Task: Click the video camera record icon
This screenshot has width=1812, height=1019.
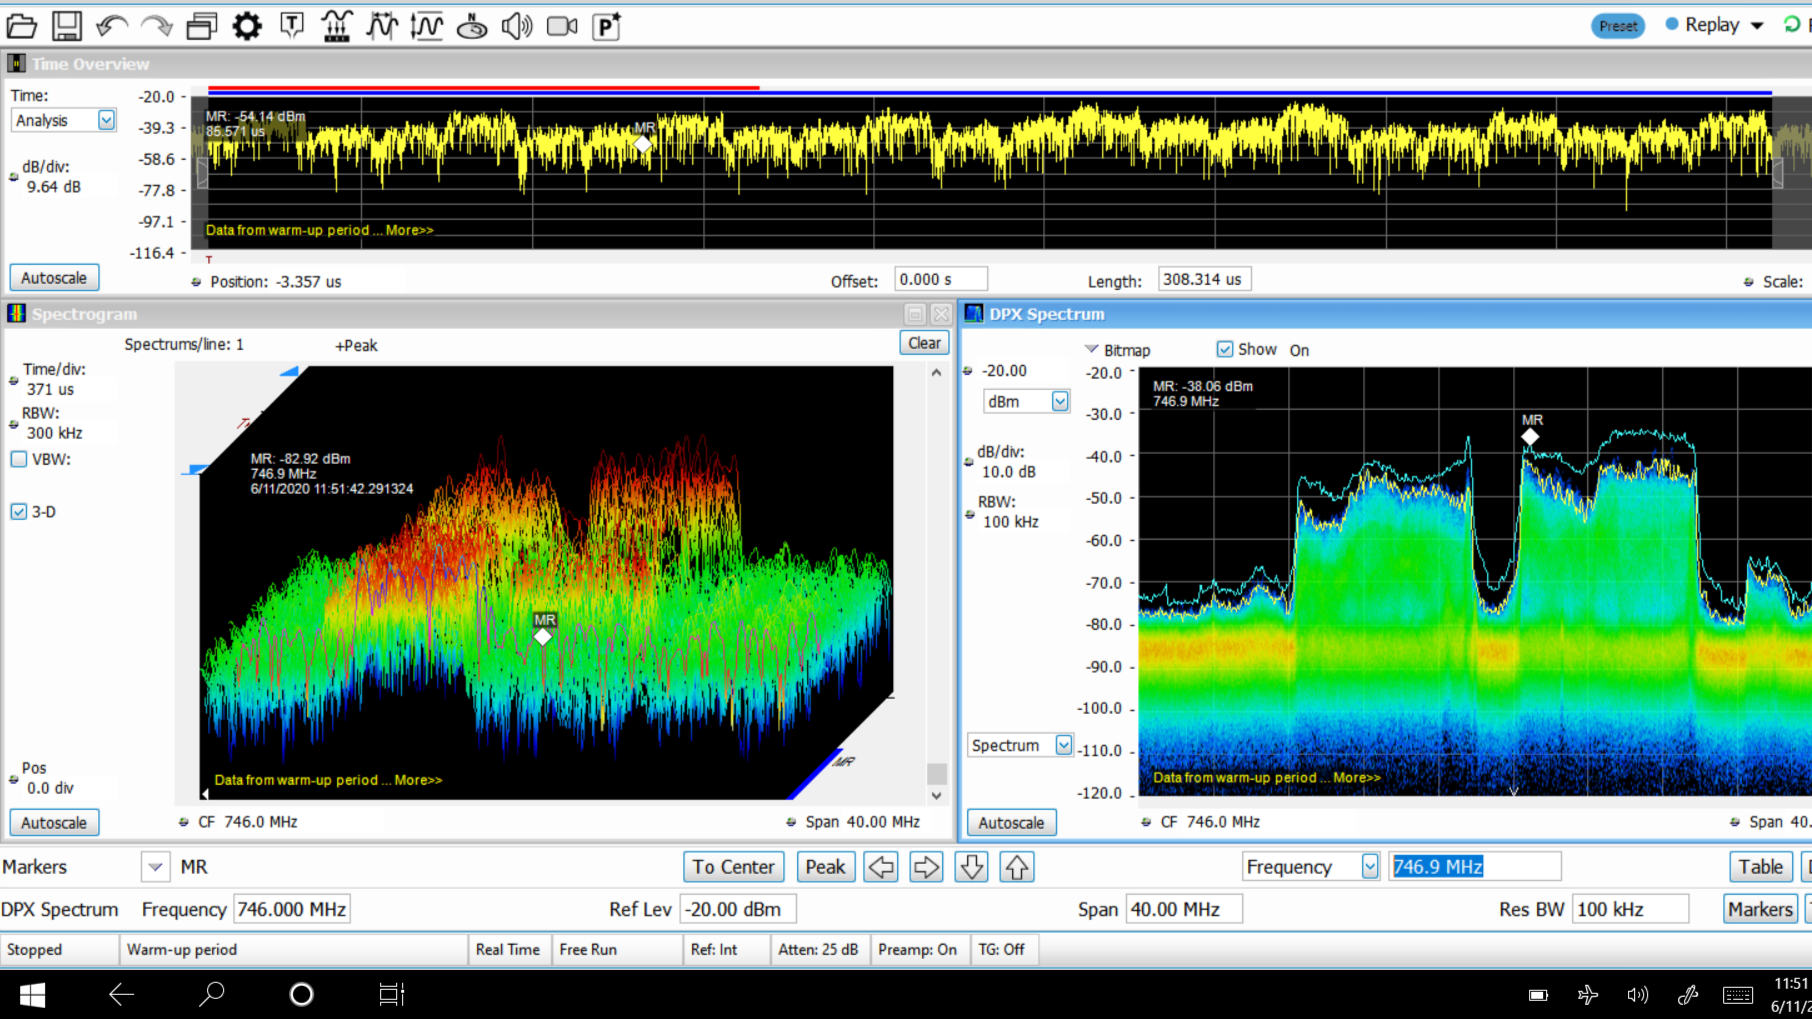Action: pos(562,26)
